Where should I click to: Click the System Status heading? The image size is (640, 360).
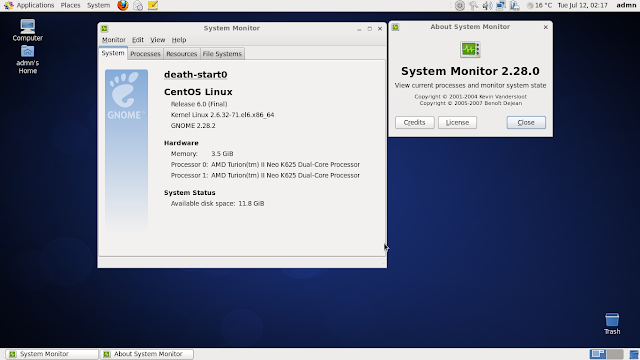coord(189,193)
